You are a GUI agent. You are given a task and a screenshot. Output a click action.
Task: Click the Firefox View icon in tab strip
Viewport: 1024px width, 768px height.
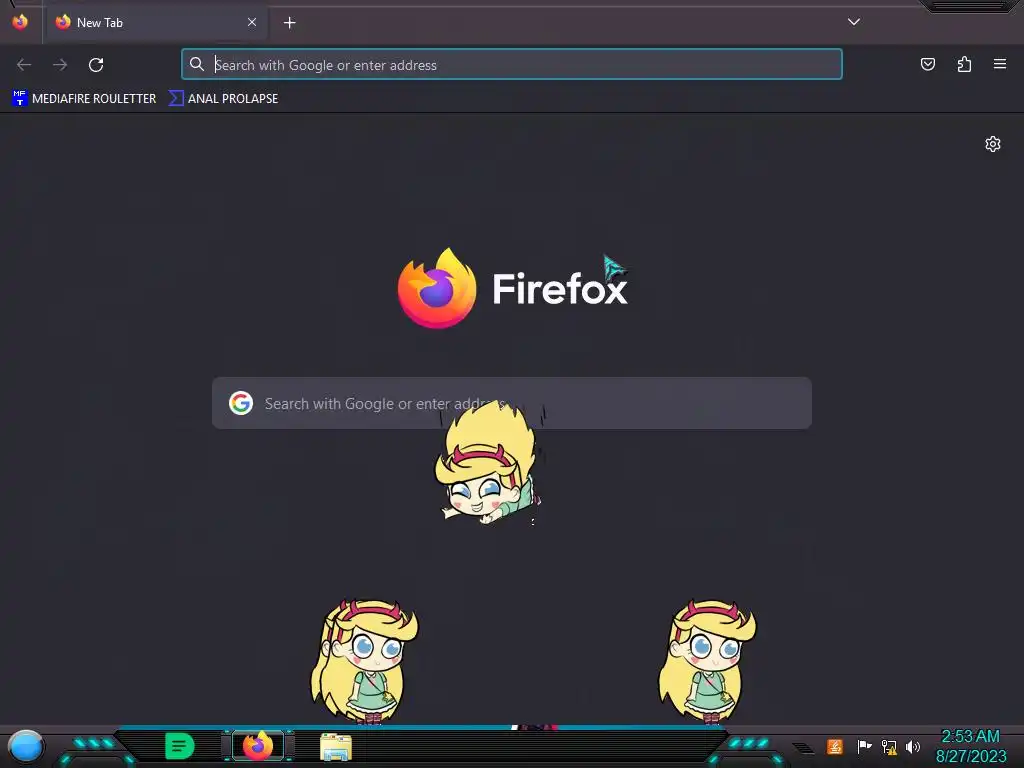[20, 22]
